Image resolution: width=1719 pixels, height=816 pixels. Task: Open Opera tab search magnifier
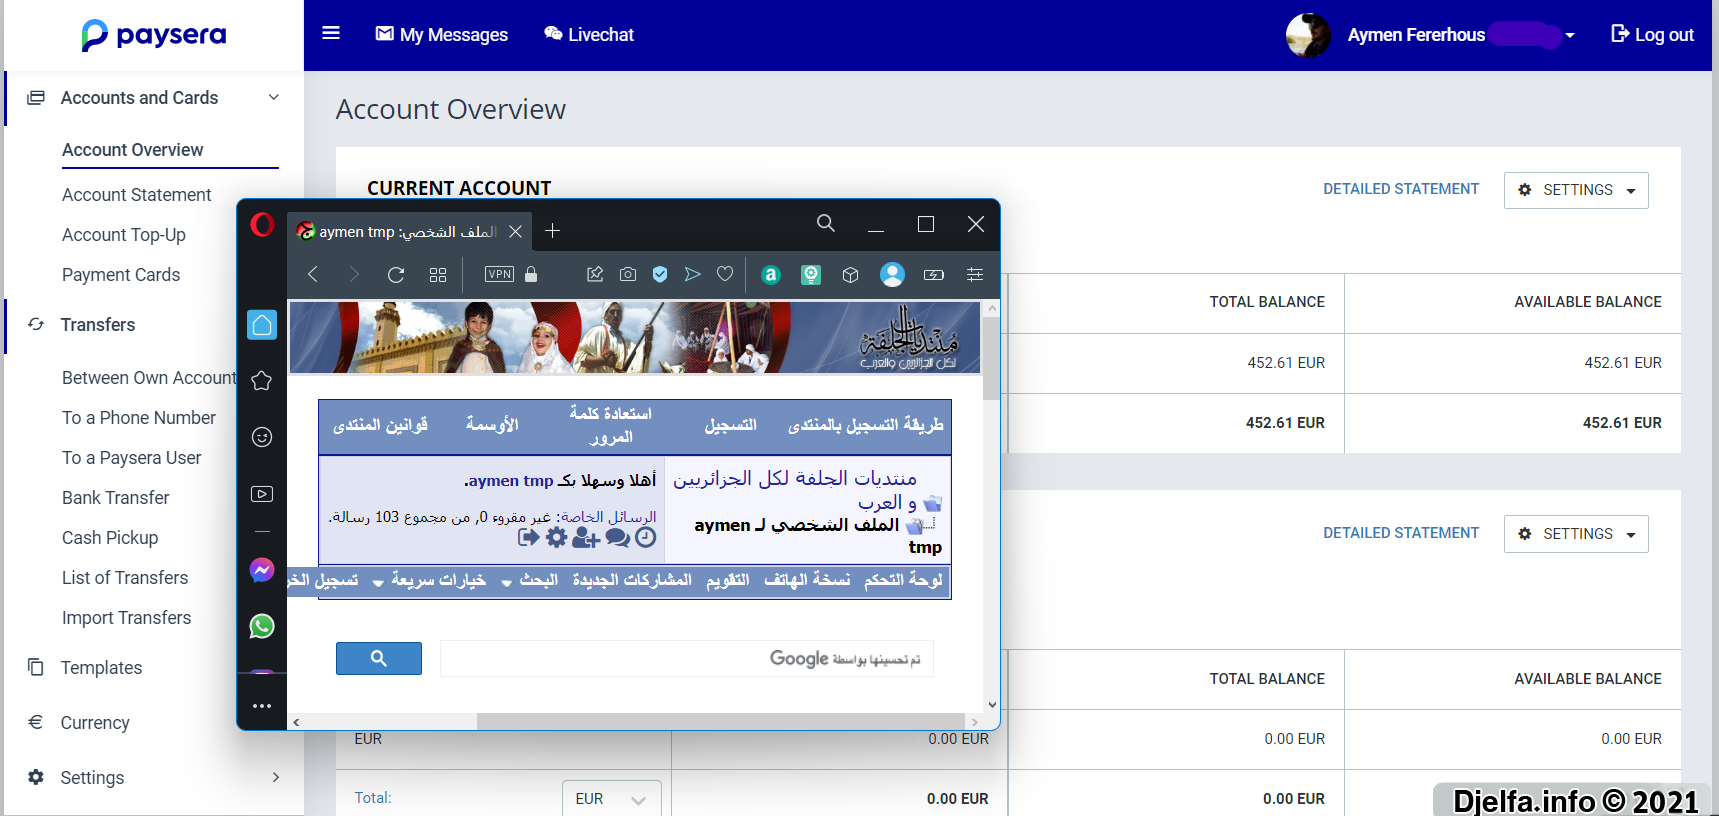(826, 223)
